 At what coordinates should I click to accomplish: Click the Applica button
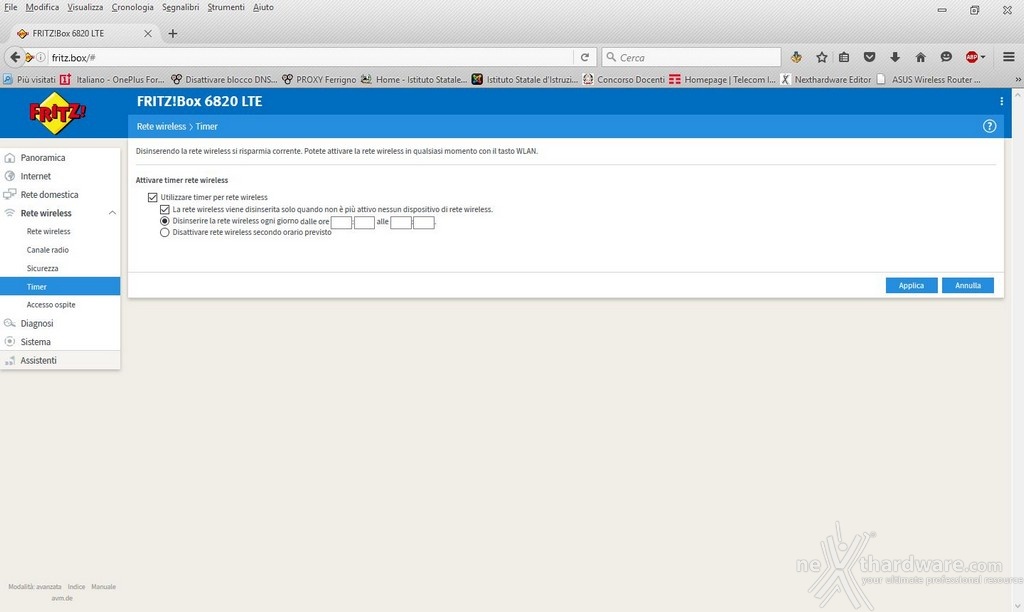pos(911,285)
